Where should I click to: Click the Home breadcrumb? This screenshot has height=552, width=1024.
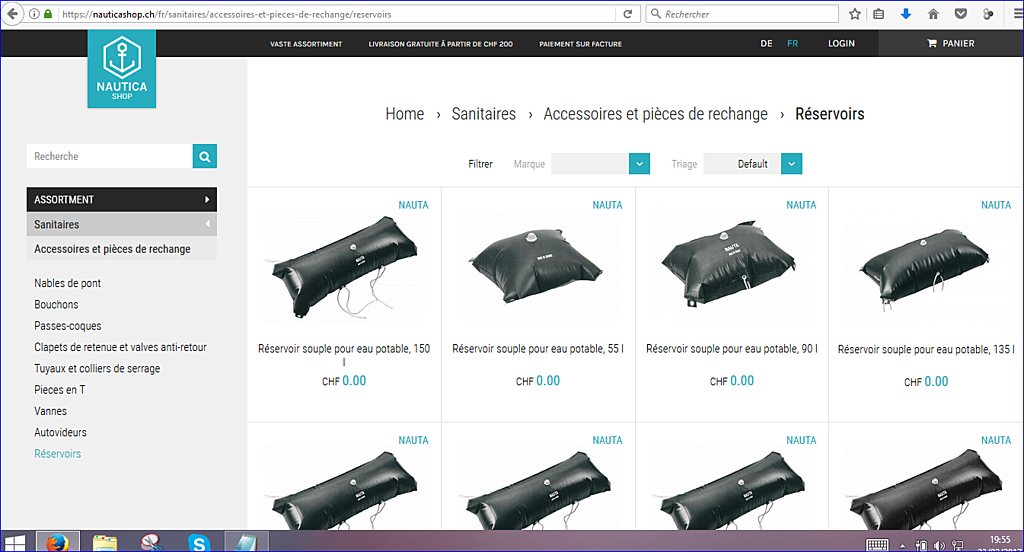(404, 114)
